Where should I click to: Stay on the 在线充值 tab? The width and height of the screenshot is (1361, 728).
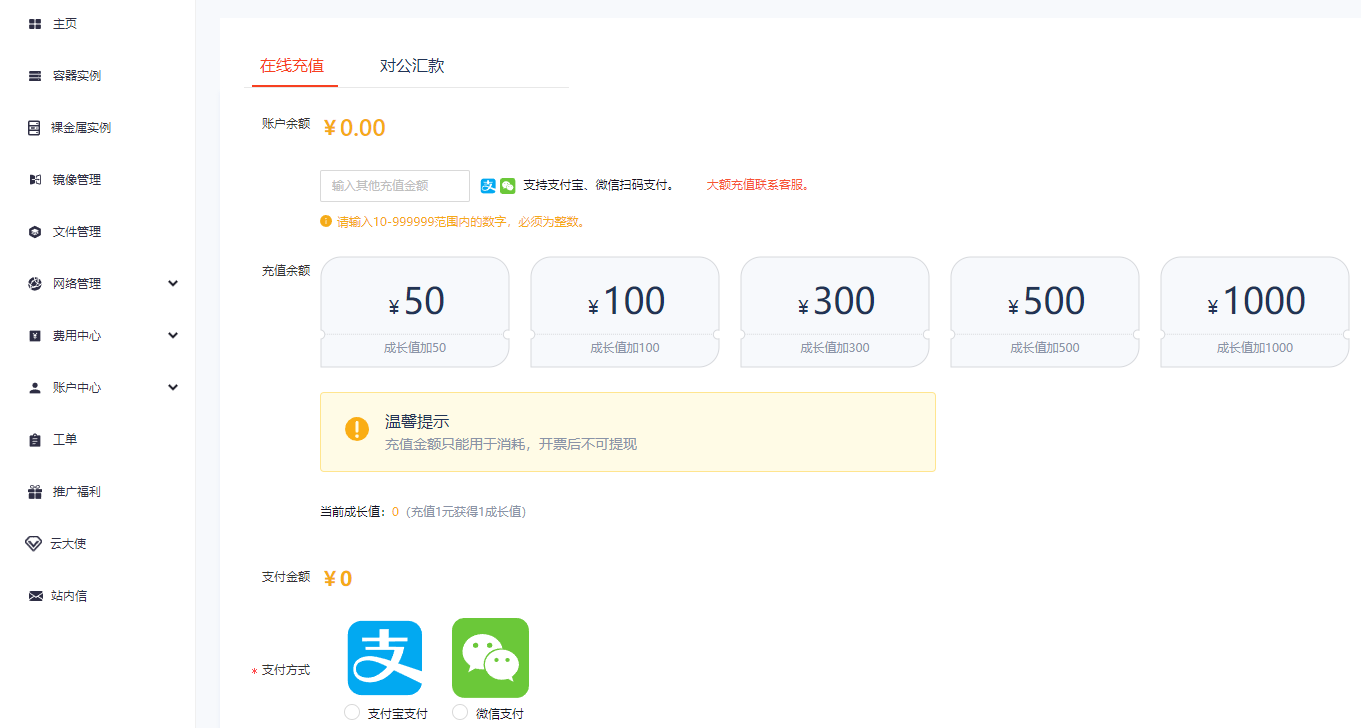[x=294, y=65]
